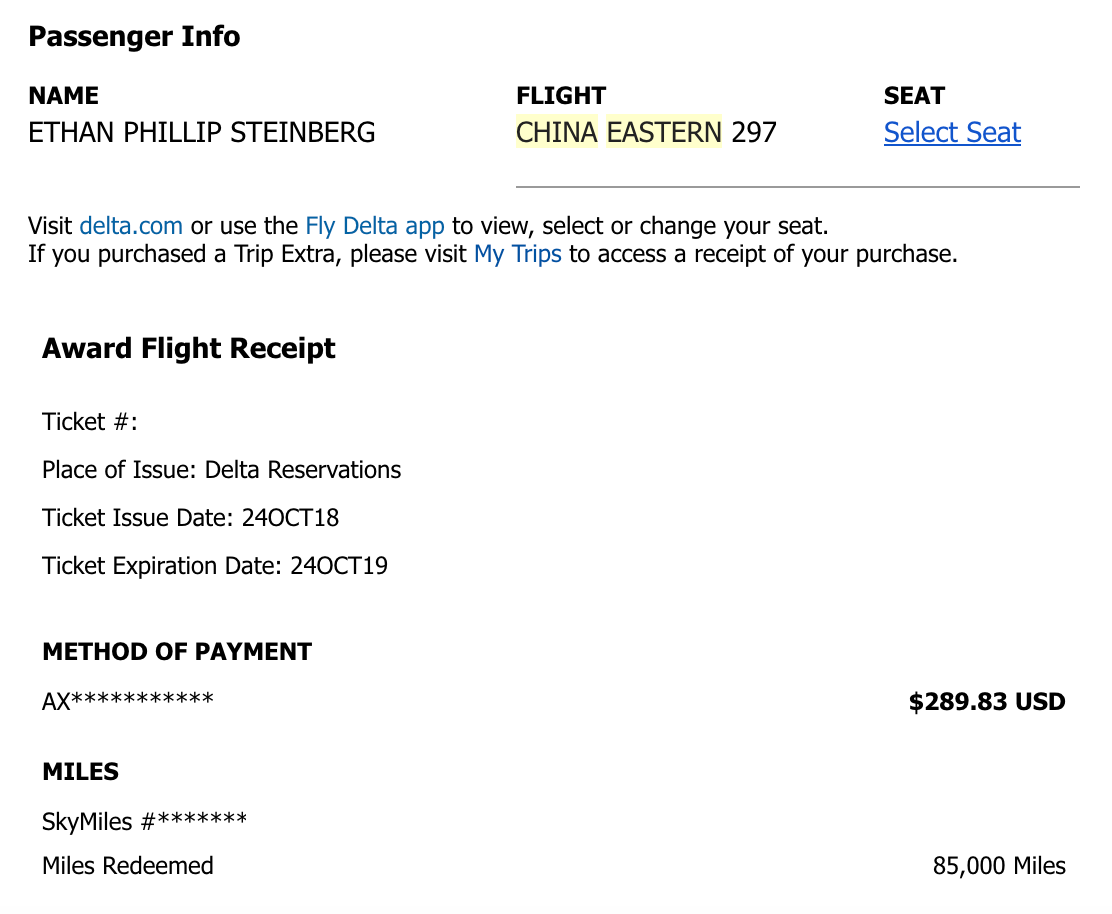Click the METHOD OF PAYMENT heading
This screenshot has width=1112, height=914.
tap(177, 652)
